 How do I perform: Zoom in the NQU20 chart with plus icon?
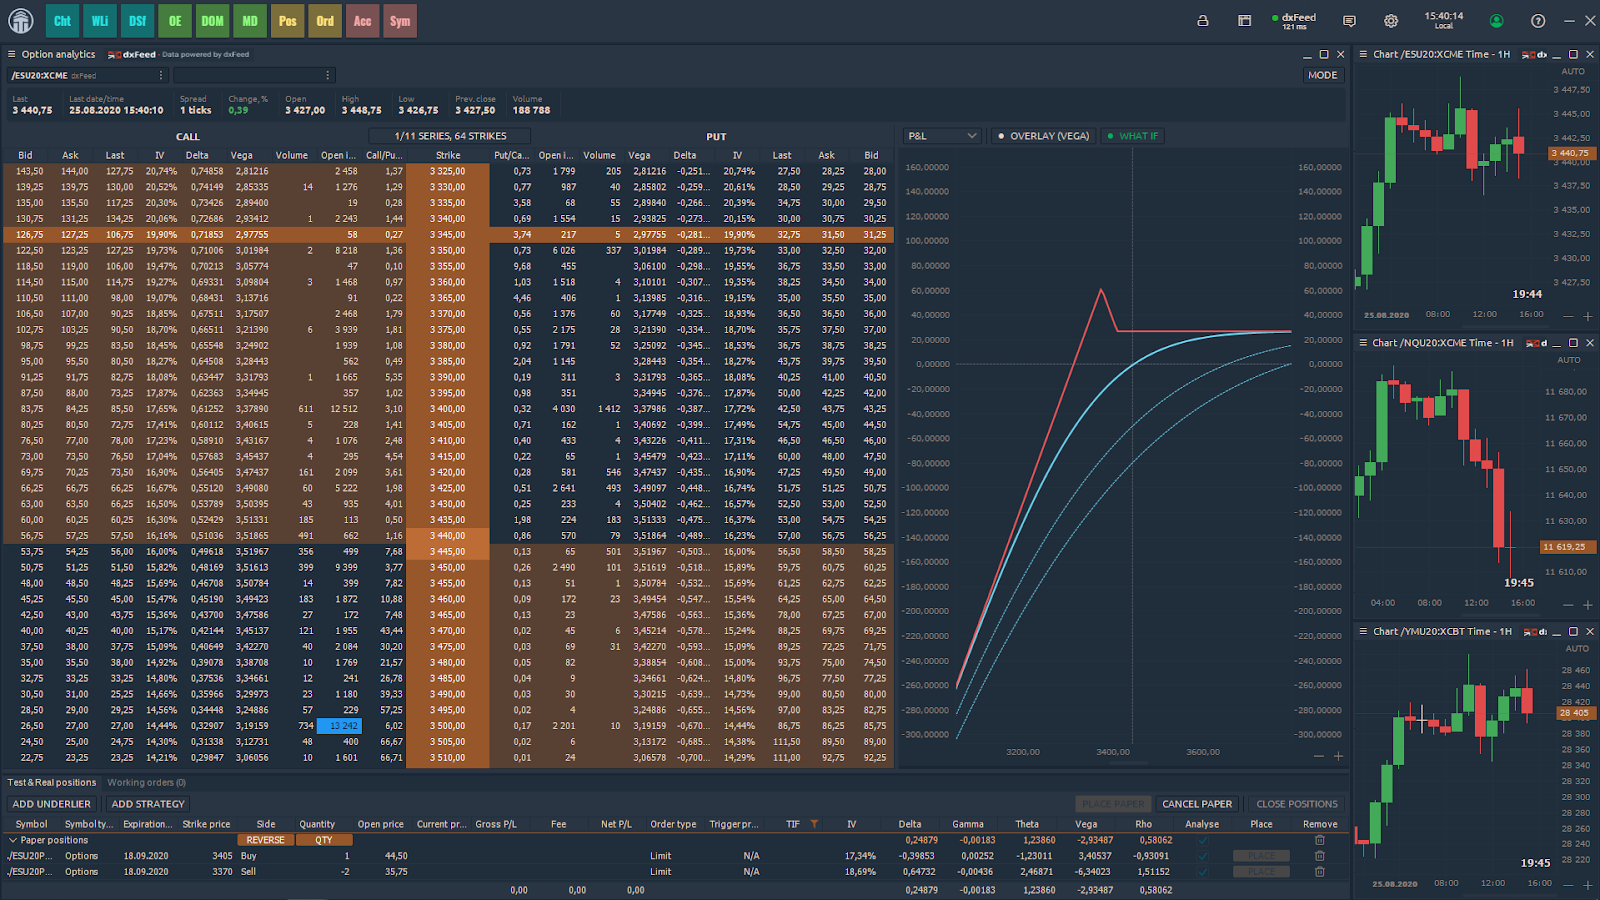(1588, 605)
